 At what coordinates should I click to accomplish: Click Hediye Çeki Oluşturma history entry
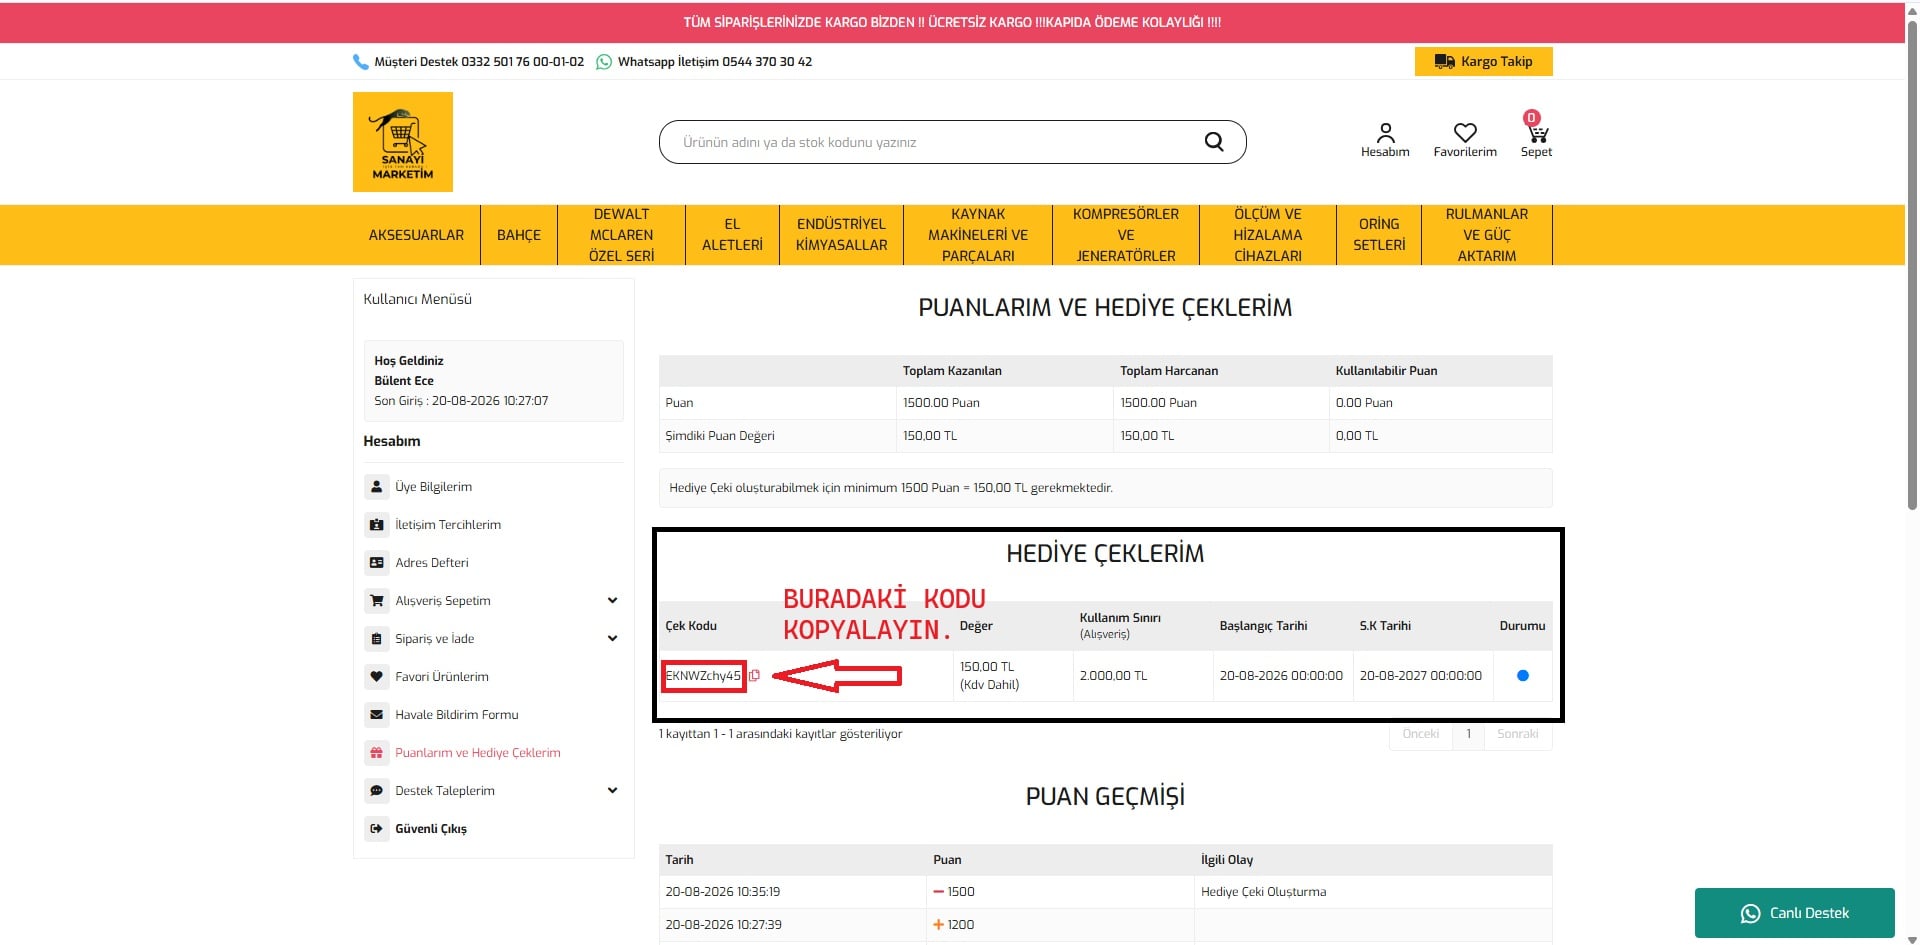pyautogui.click(x=1263, y=892)
